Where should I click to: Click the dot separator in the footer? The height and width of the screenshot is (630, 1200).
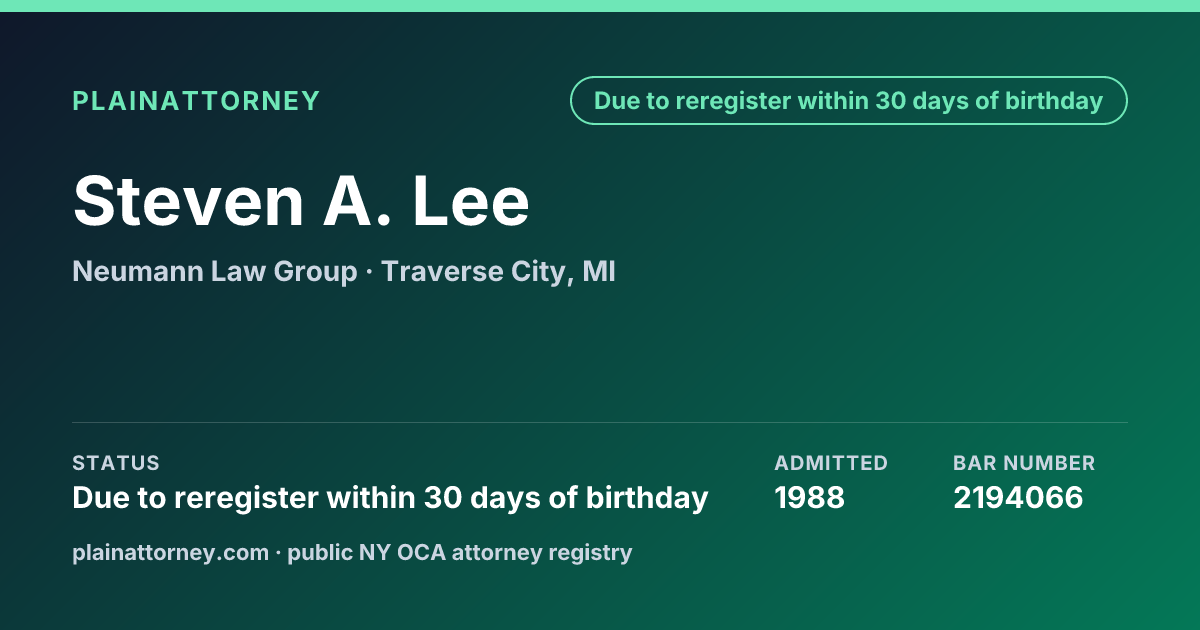coord(278,553)
